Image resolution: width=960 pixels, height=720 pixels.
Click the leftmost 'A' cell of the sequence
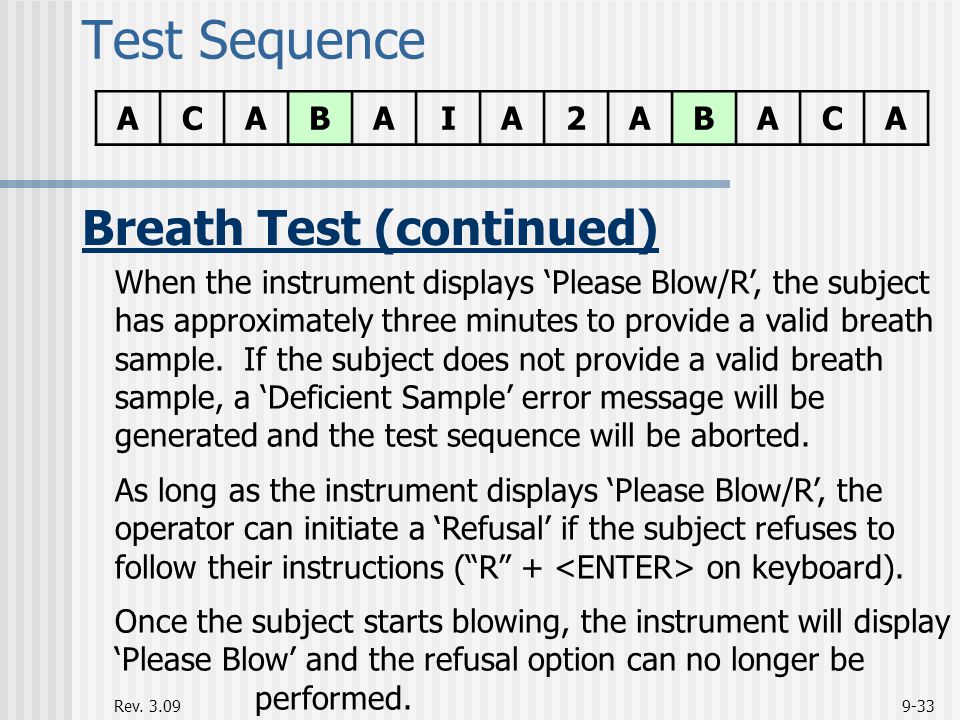pyautogui.click(x=128, y=118)
